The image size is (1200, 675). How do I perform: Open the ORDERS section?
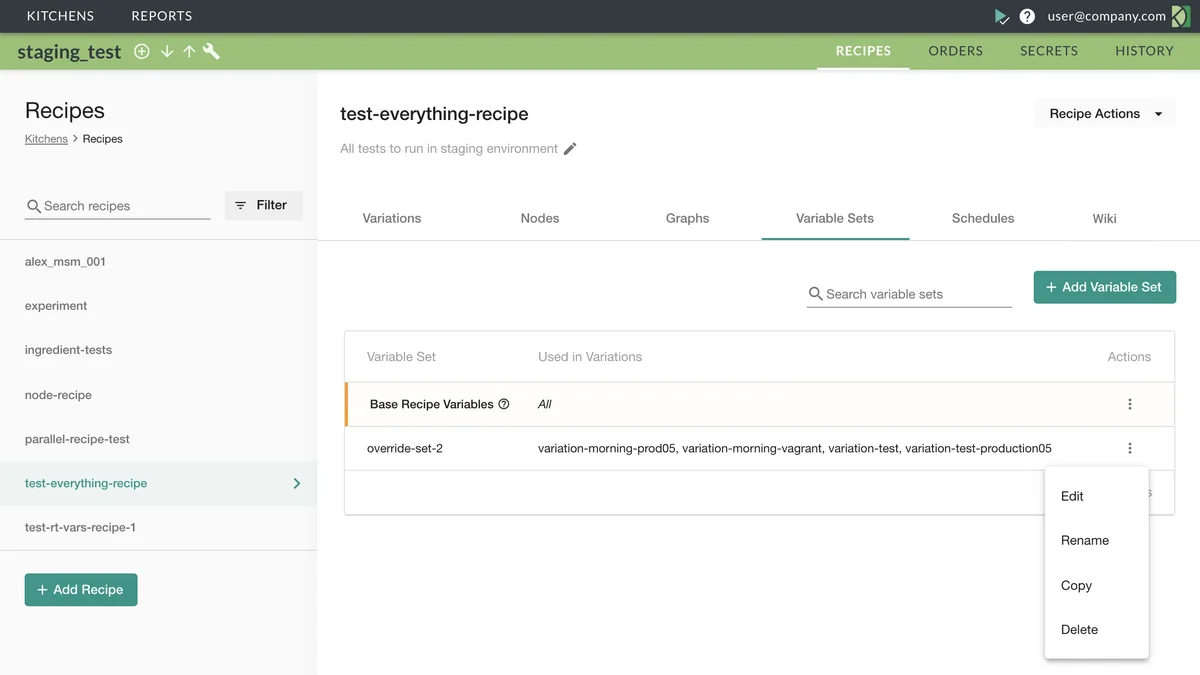coord(955,50)
